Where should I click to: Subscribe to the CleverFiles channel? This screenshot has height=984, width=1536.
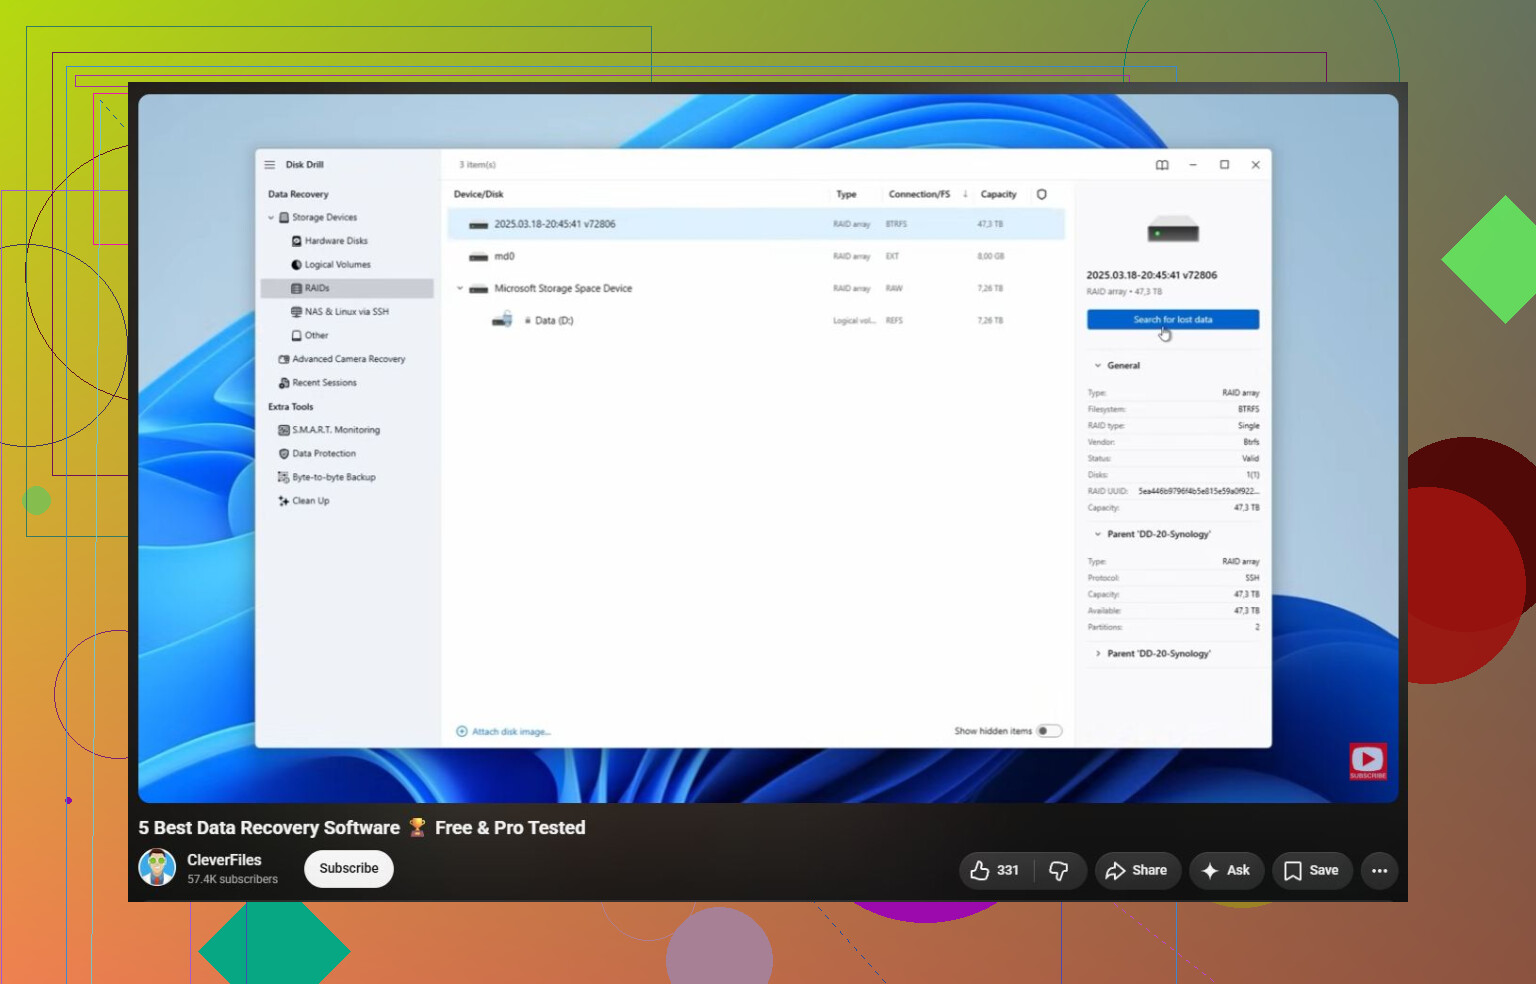point(349,869)
